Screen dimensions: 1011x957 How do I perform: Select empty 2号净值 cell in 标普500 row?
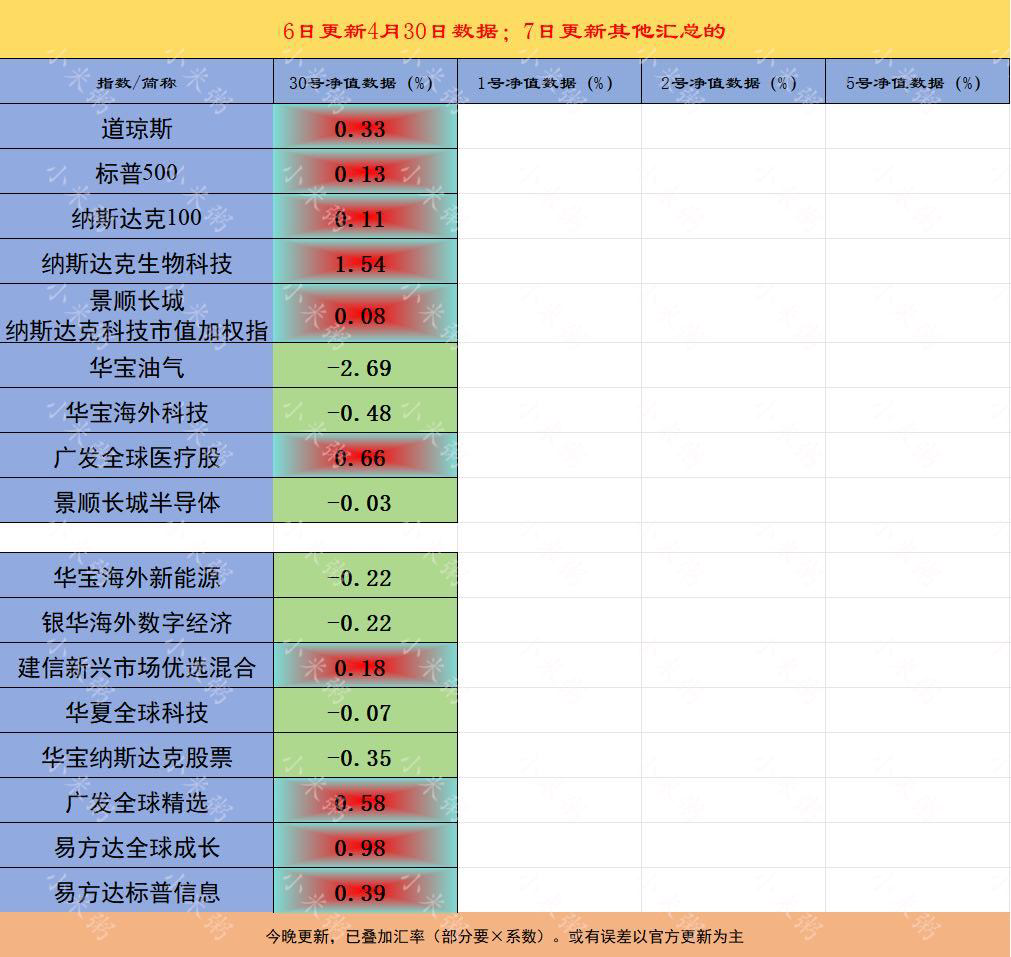tap(733, 172)
